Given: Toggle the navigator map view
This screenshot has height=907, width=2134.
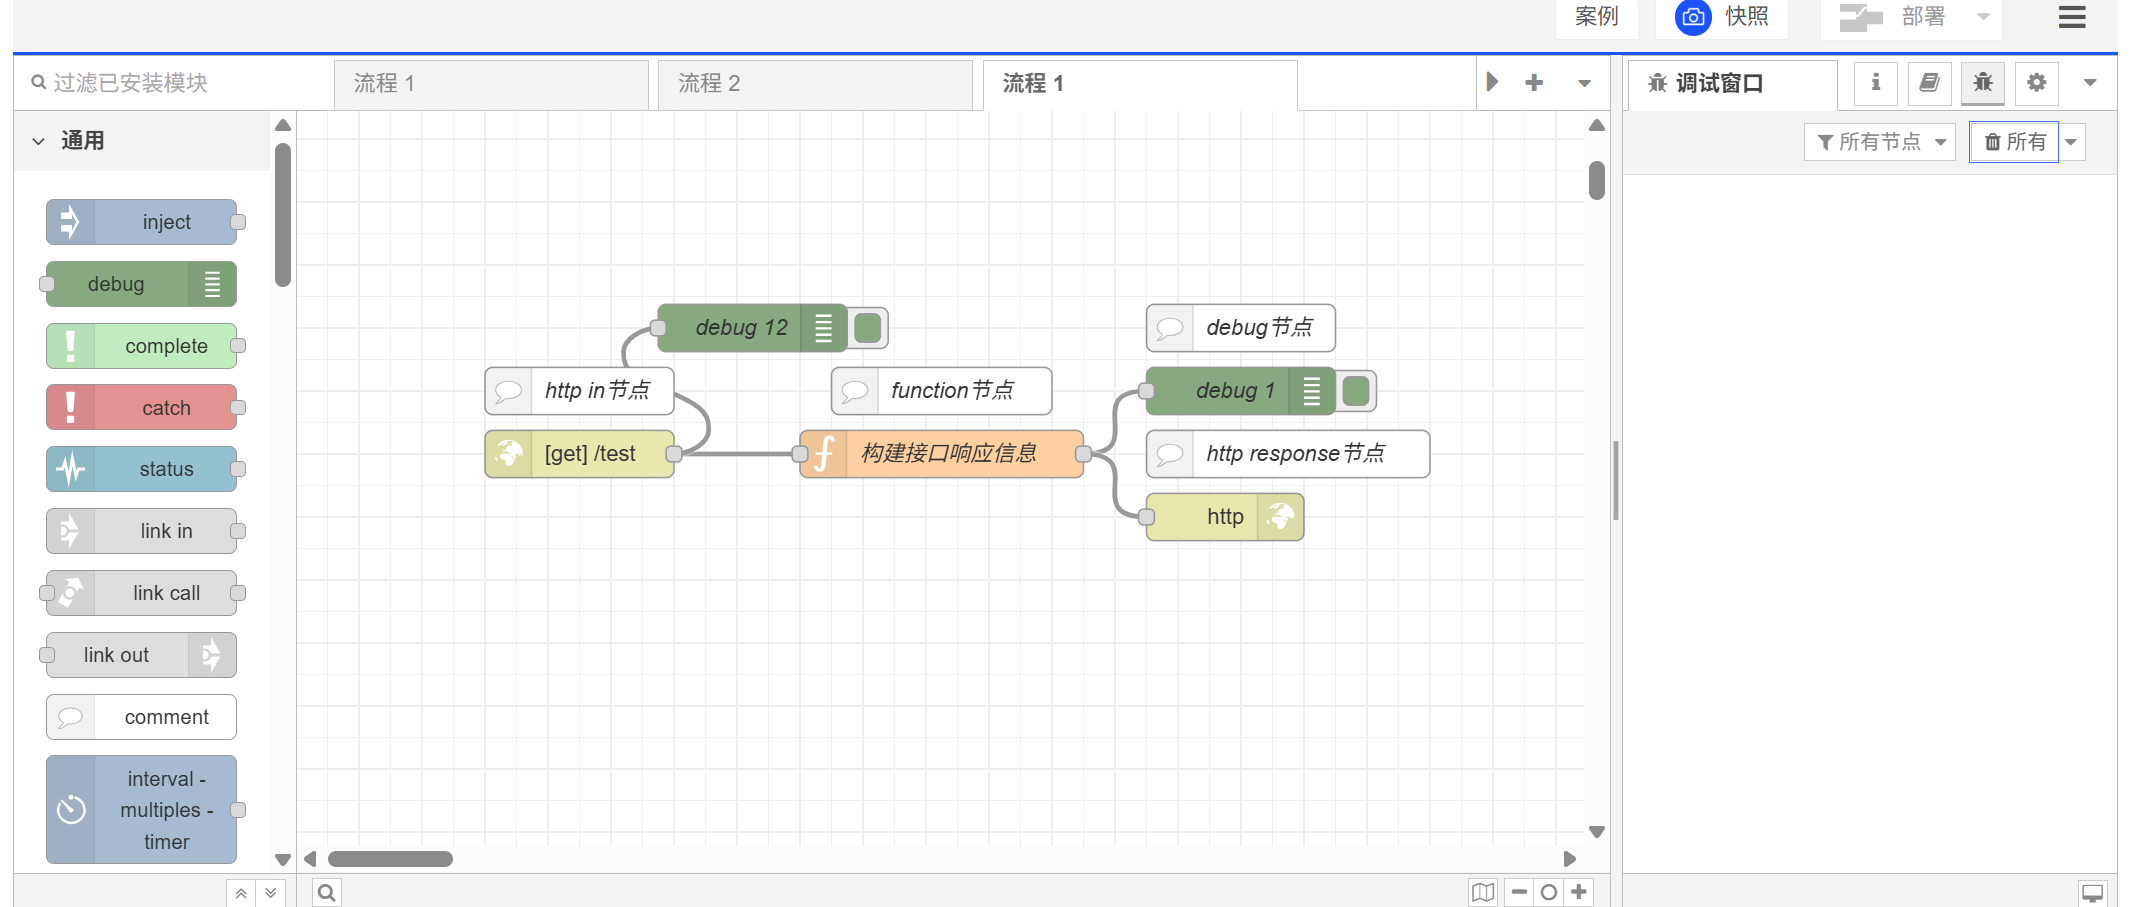Looking at the screenshot, I should (1483, 892).
